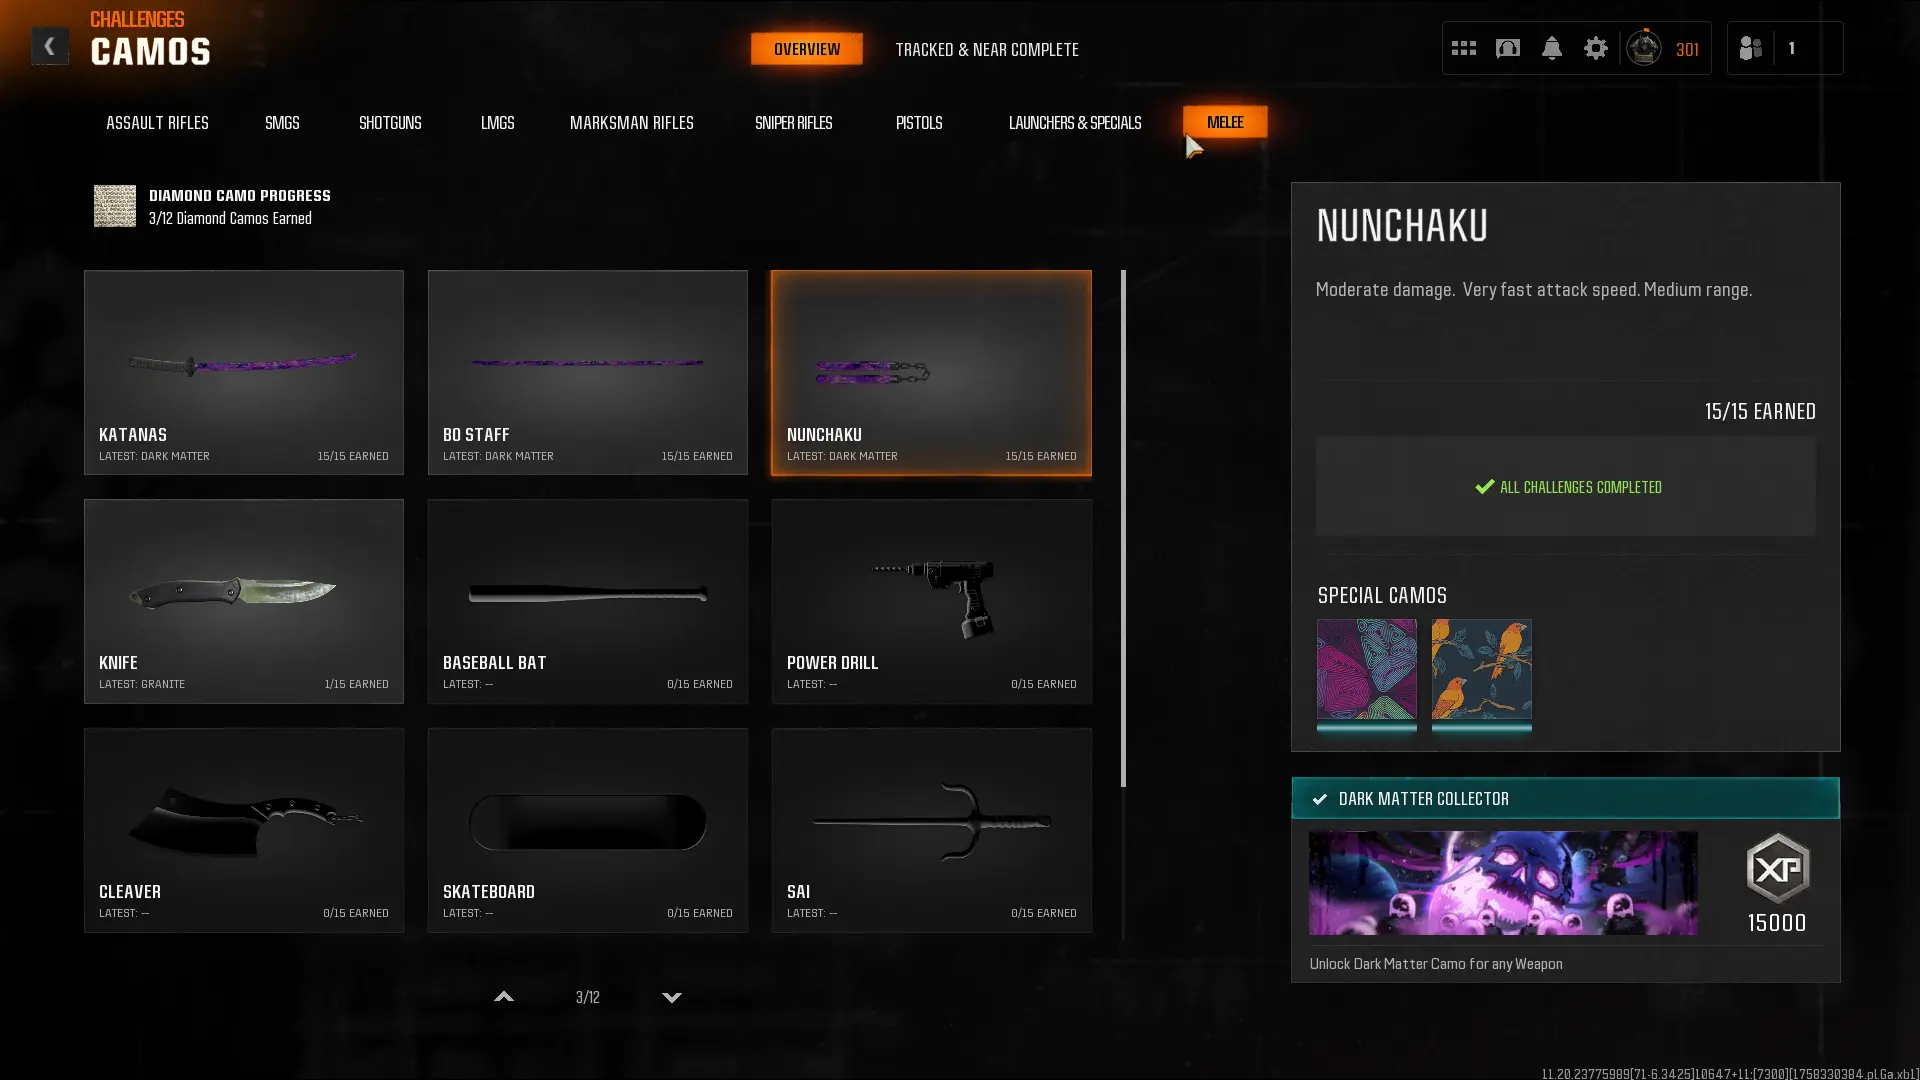The width and height of the screenshot is (1920, 1080).
Task: Open the party members icon
Action: point(1750,48)
